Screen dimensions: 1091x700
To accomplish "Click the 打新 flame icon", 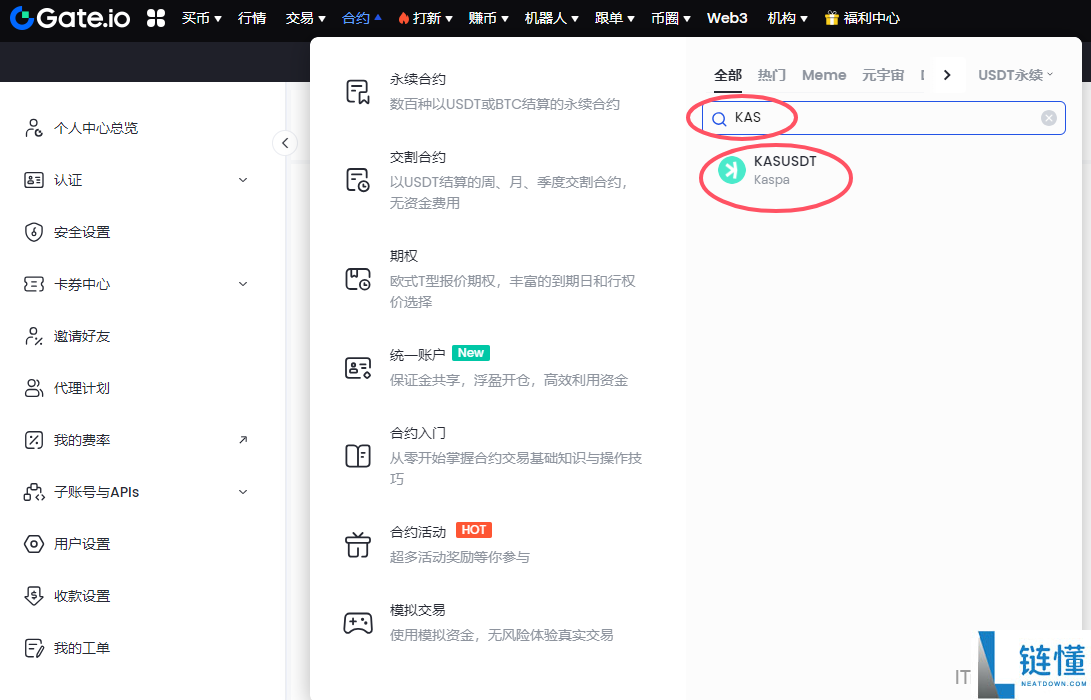I will 403,18.
